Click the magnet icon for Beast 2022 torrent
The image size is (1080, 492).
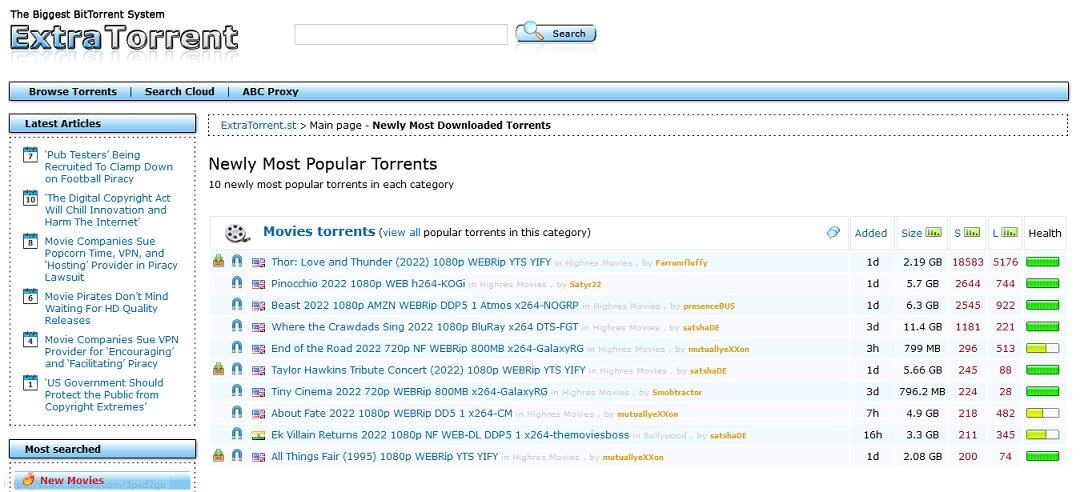click(237, 305)
